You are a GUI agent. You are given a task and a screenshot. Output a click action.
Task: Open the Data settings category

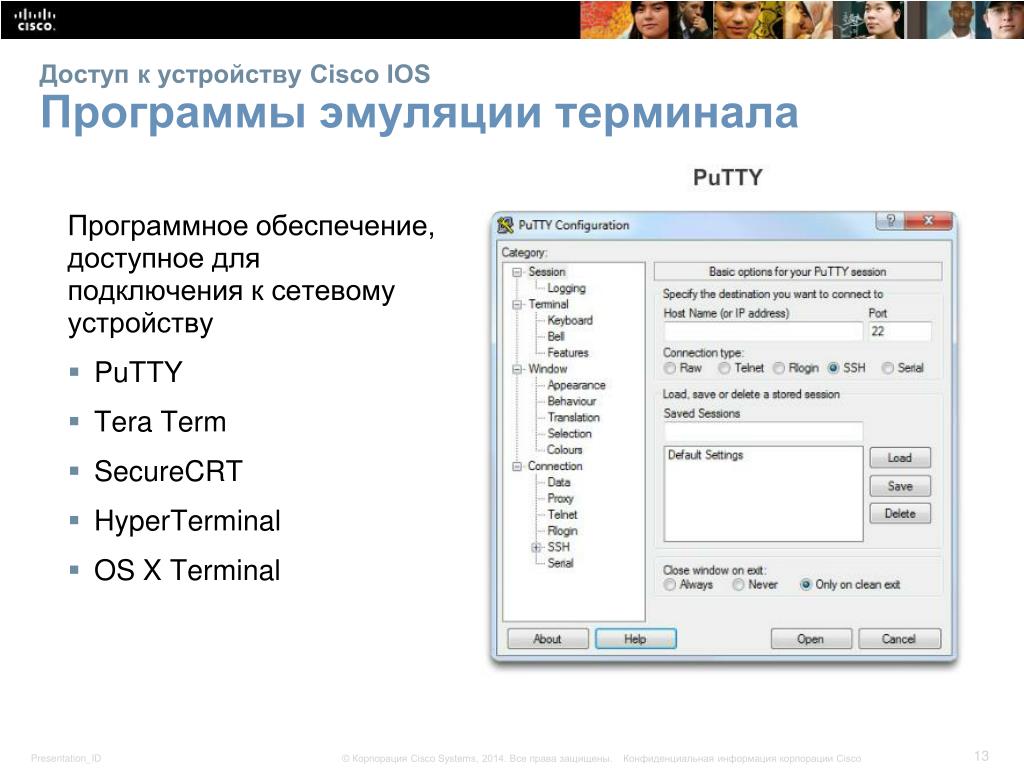(x=558, y=482)
